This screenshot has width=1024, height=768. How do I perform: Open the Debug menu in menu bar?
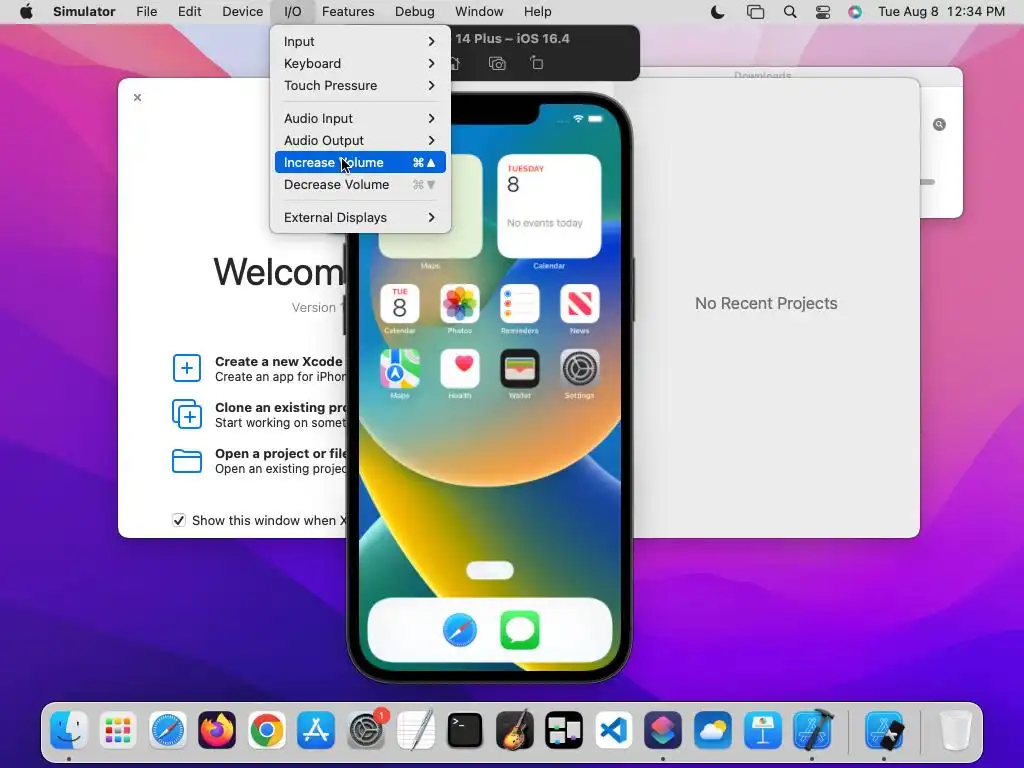tap(415, 12)
